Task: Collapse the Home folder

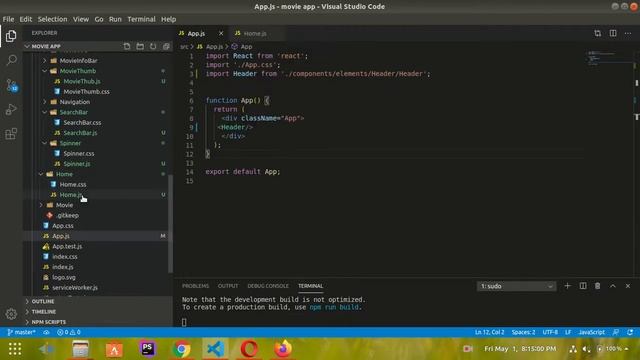Action: pyautogui.click(x=64, y=174)
